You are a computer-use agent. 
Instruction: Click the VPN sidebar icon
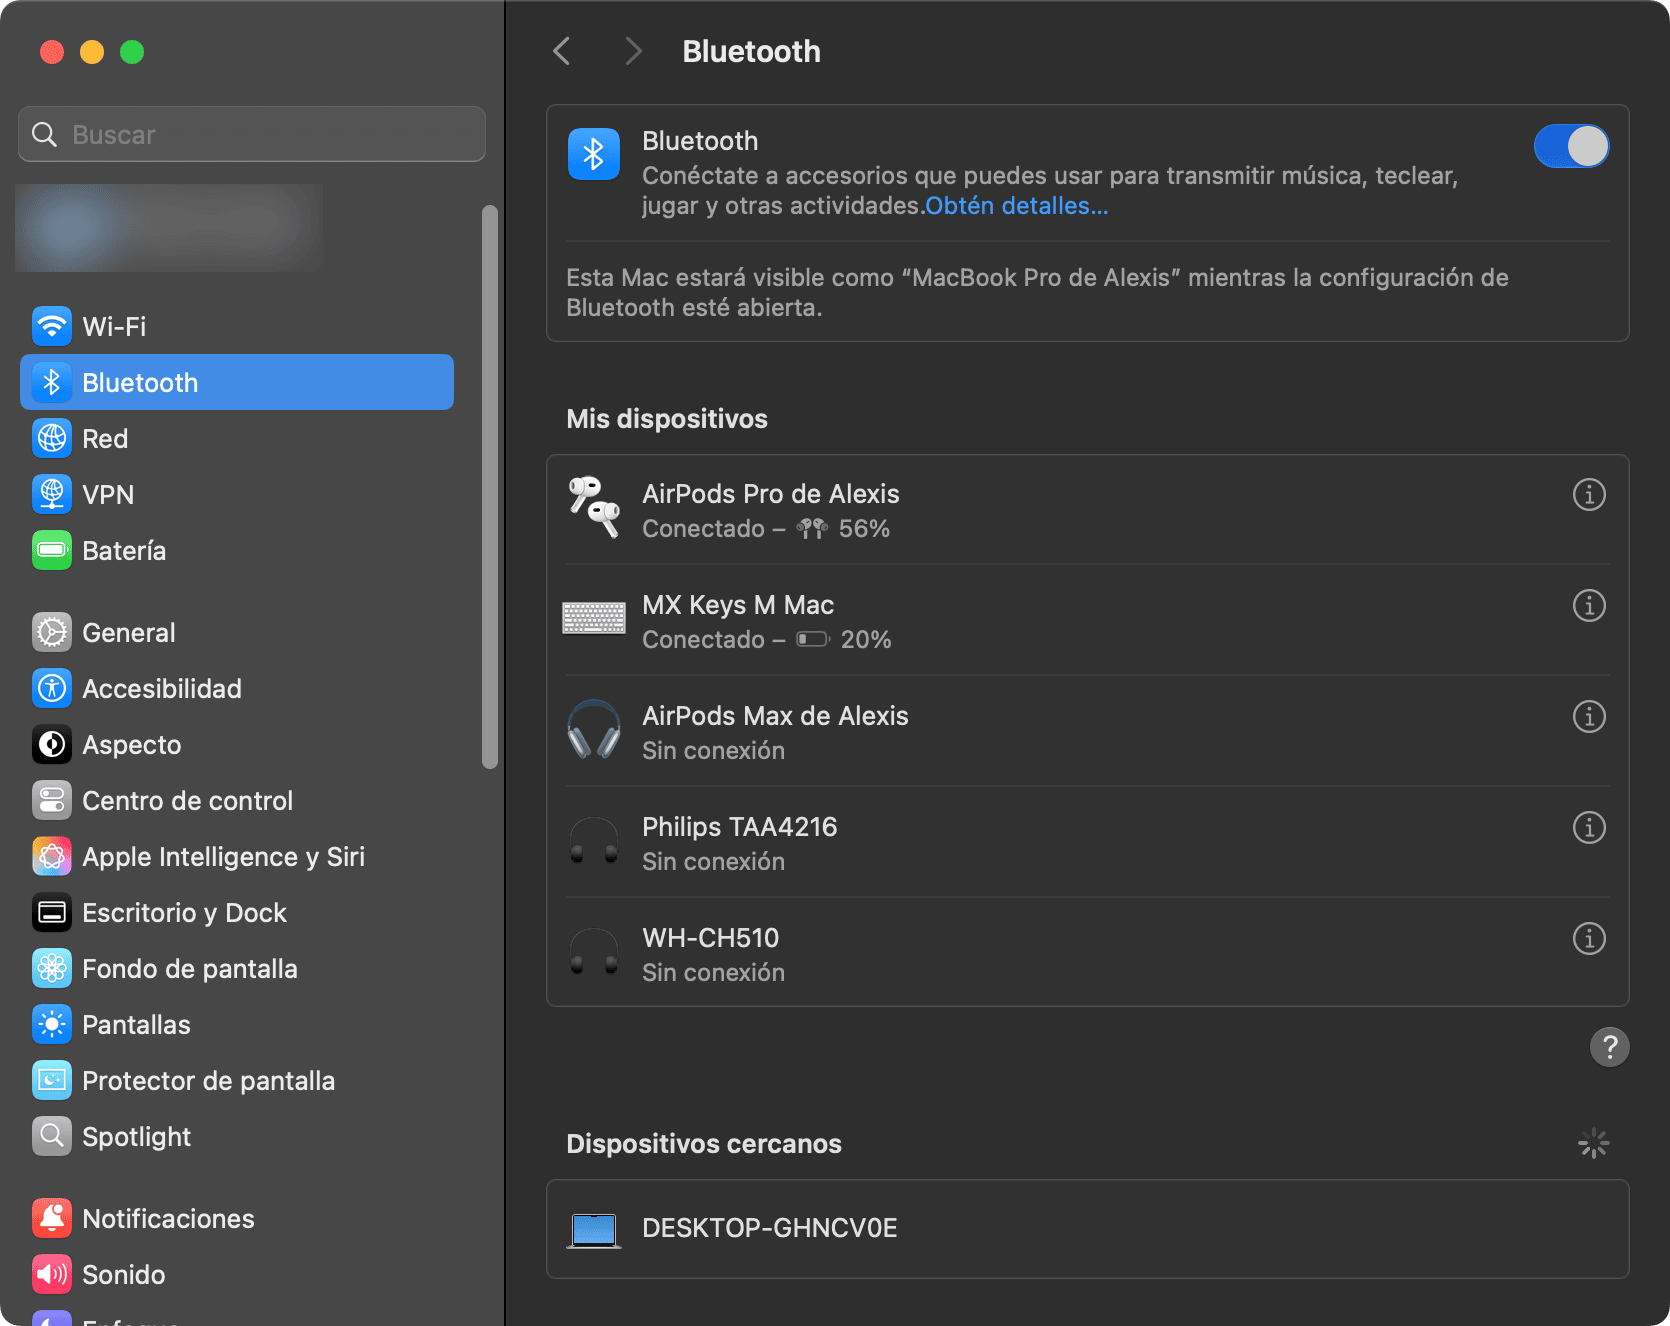[x=51, y=494]
